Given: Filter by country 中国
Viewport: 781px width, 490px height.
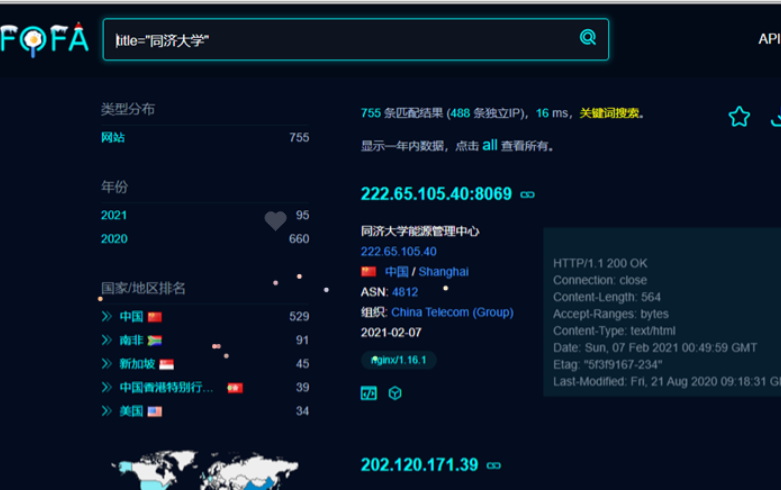Looking at the screenshot, I should pyautogui.click(x=131, y=317).
